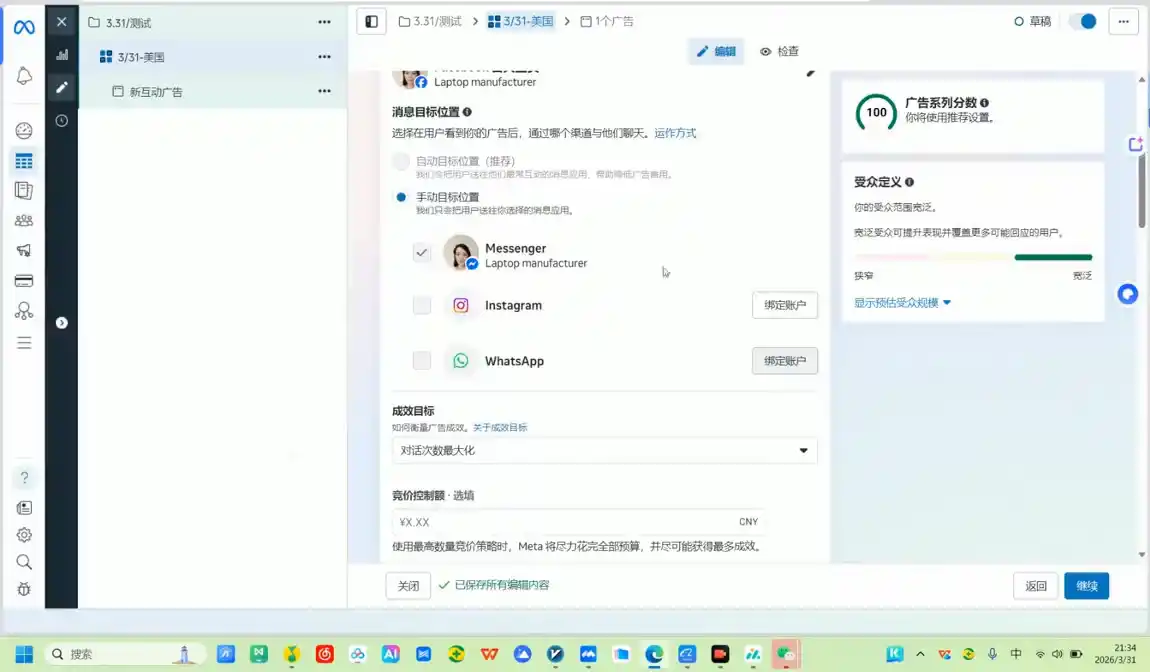Screen dimensions: 1150x672
Task: Go to 1个广告 breadcrumb
Action: pyautogui.click(x=607, y=21)
